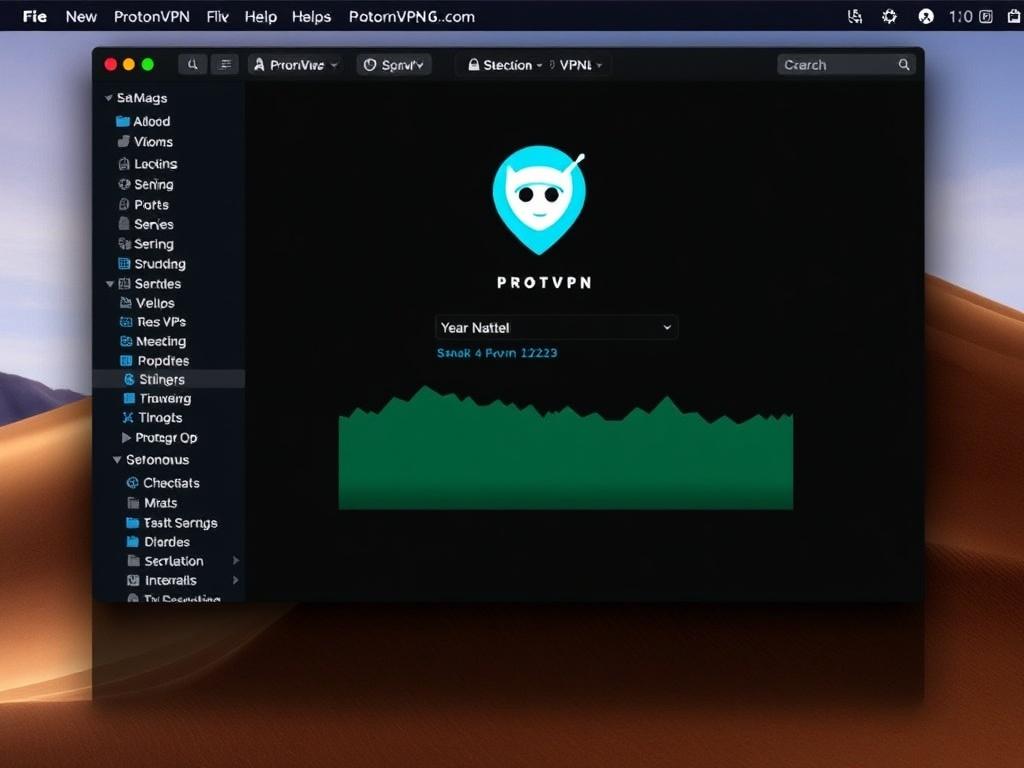Select the Chectiats sidebar icon
1024x768 pixels.
(133, 483)
